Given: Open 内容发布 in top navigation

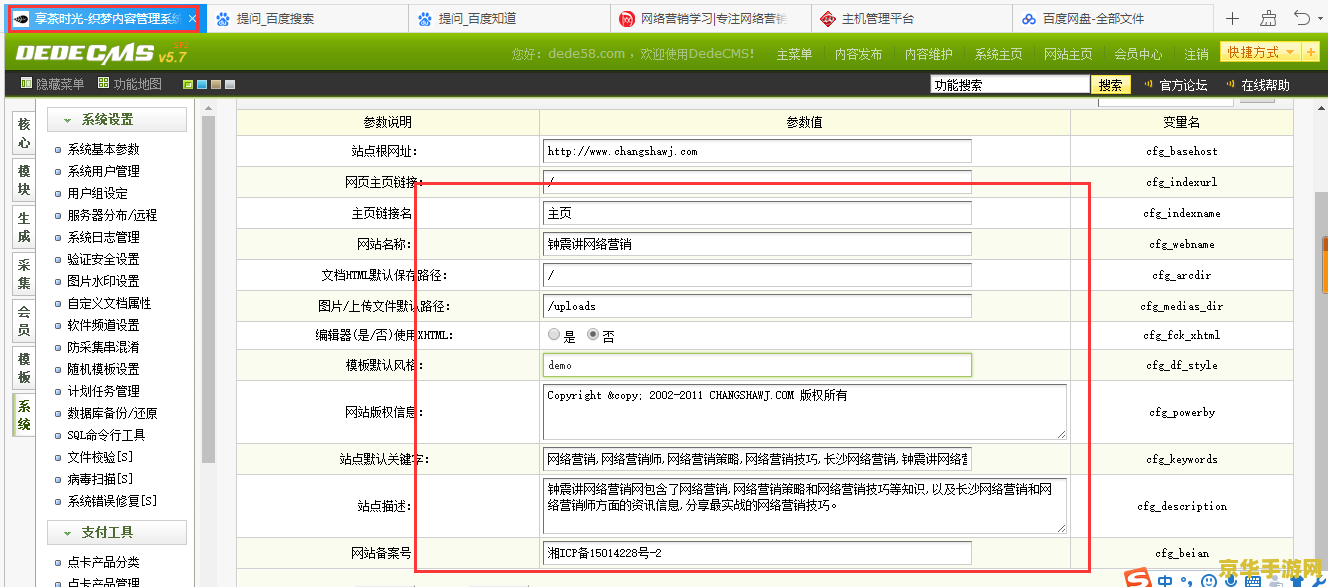Looking at the screenshot, I should [x=858, y=54].
